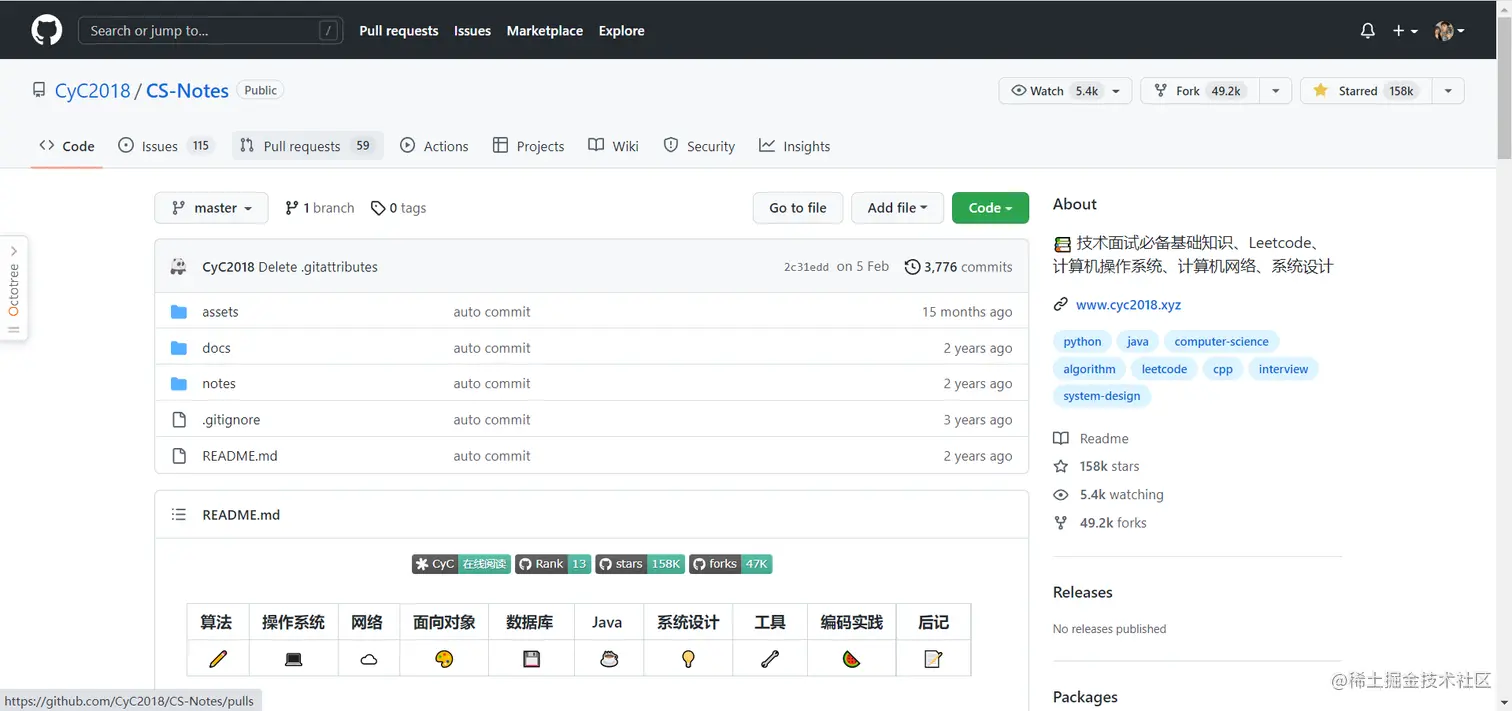The width and height of the screenshot is (1512, 711).
Task: Open the master branch dropdown
Action: (211, 208)
